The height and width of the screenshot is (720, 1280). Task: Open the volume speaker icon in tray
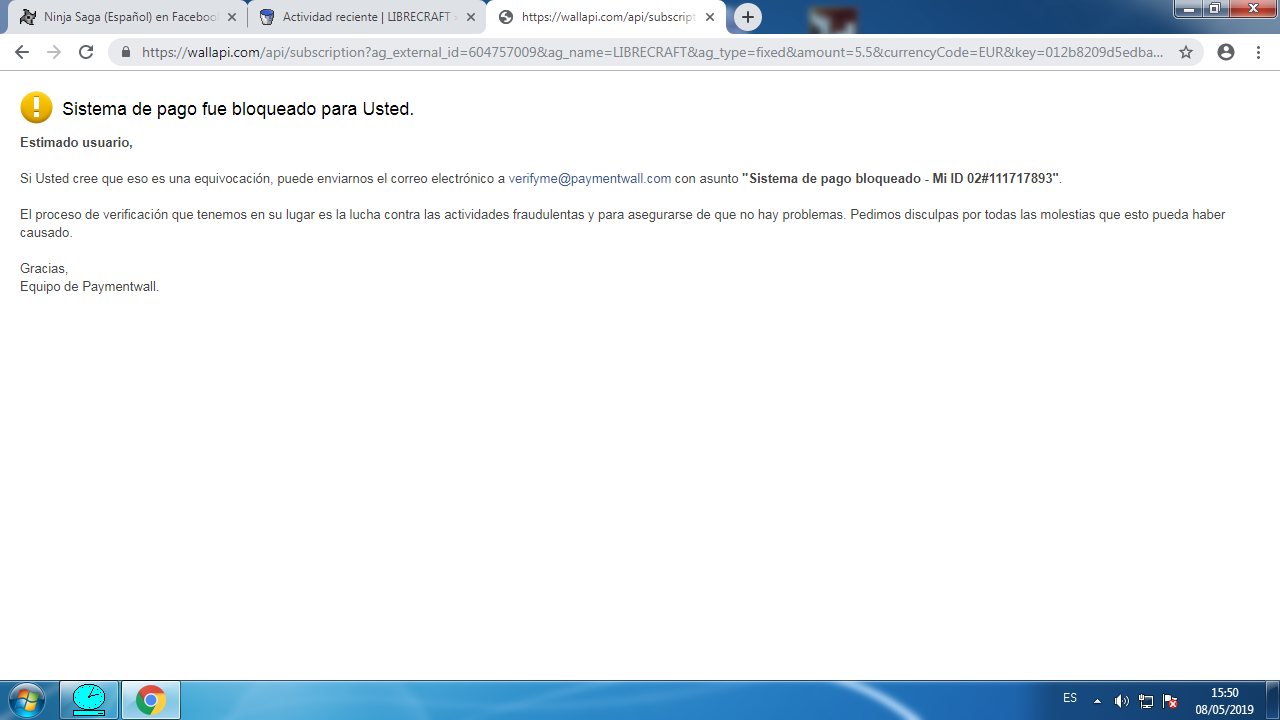(x=1122, y=701)
